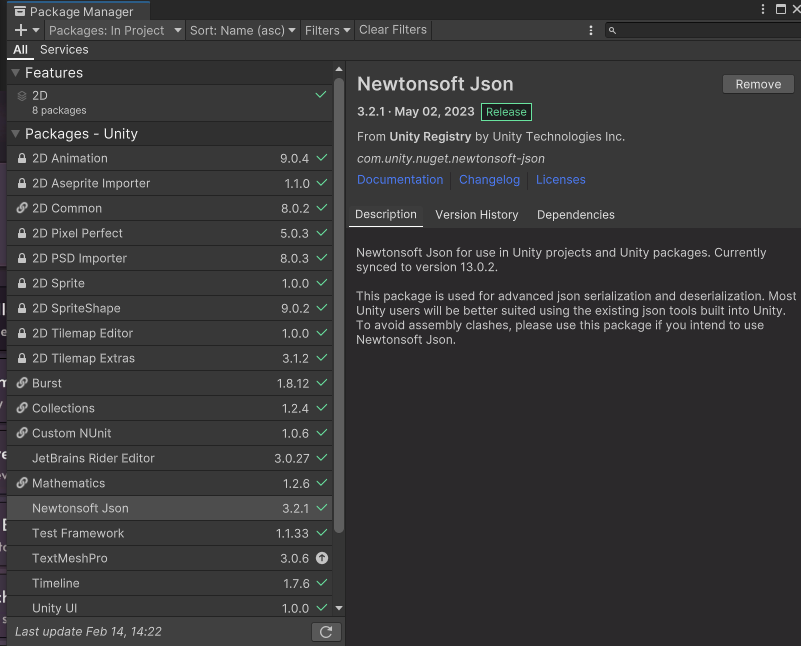801x646 pixels.
Task: Click the green Release tag
Action: point(506,112)
